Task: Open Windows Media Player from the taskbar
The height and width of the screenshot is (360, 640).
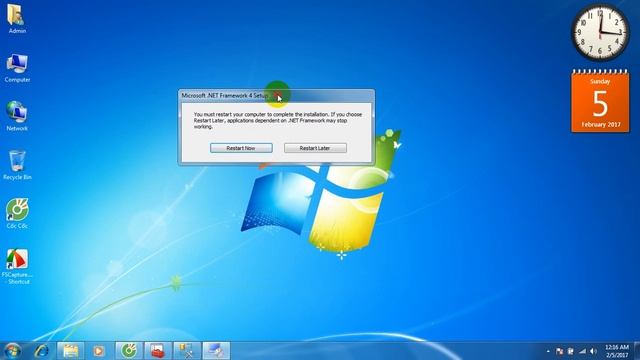Action: (x=98, y=351)
